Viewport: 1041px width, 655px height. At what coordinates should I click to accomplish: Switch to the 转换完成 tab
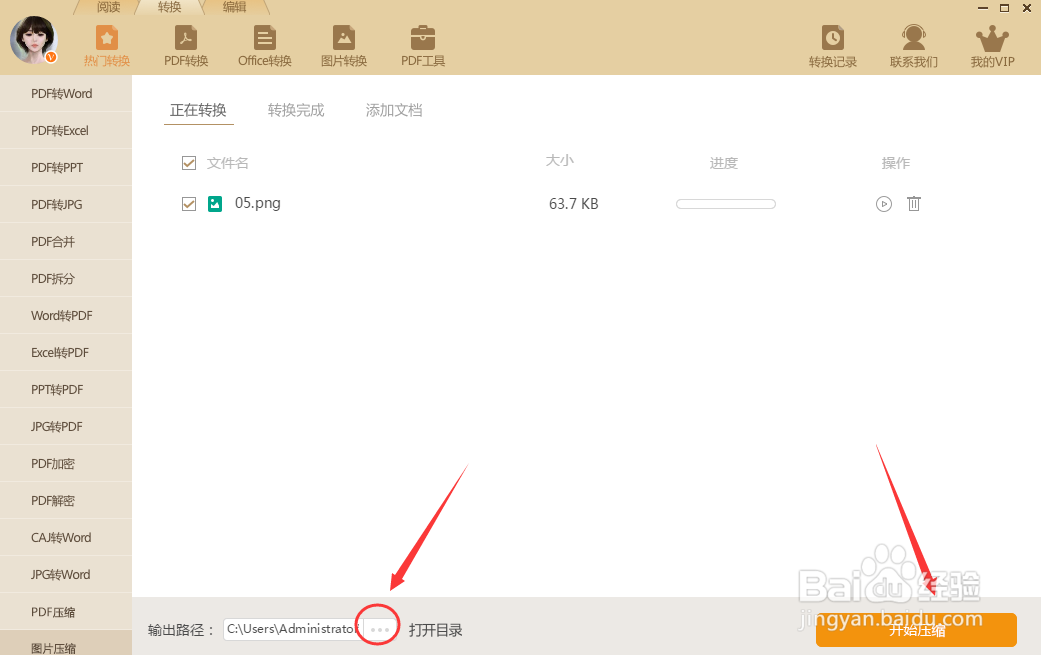(296, 110)
